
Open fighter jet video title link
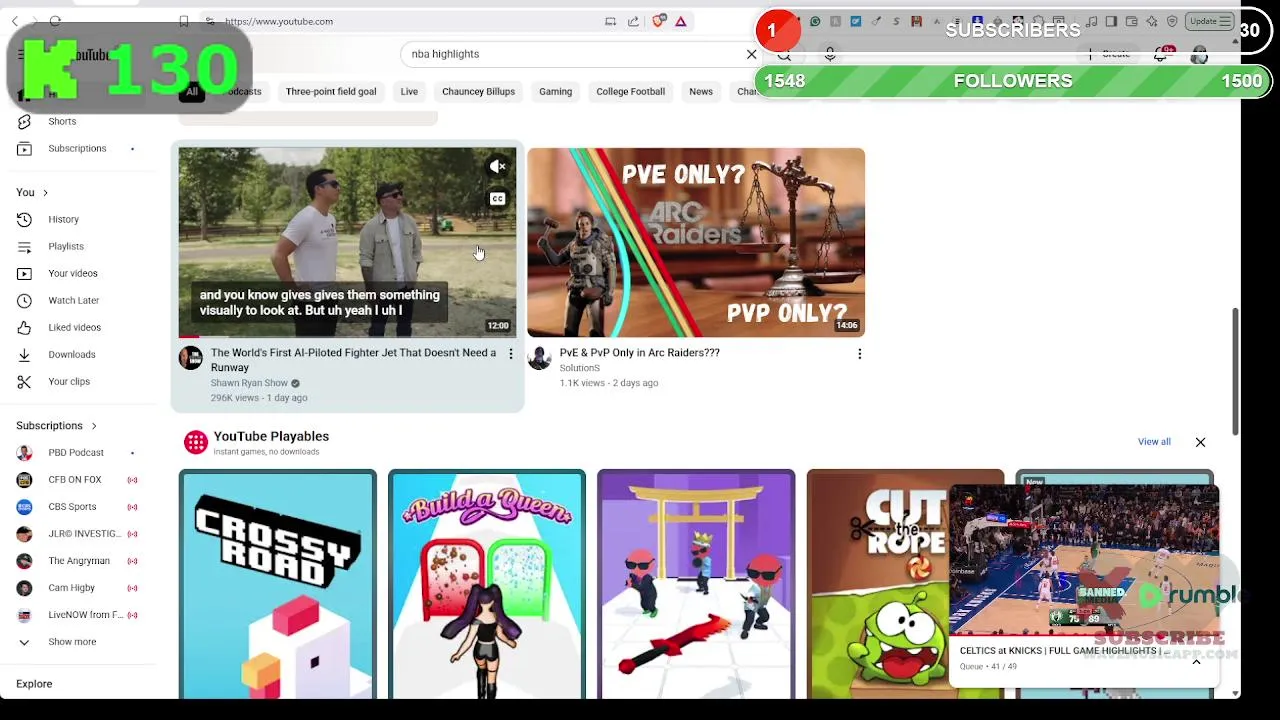pos(353,360)
